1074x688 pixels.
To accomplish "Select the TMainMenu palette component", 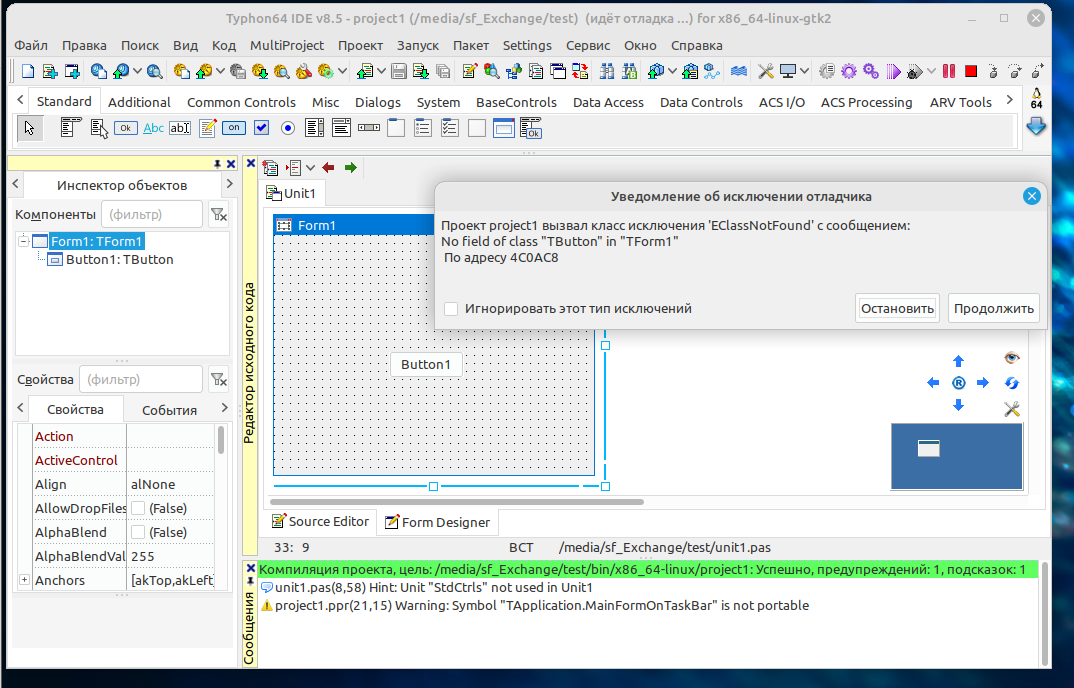I will 71,127.
